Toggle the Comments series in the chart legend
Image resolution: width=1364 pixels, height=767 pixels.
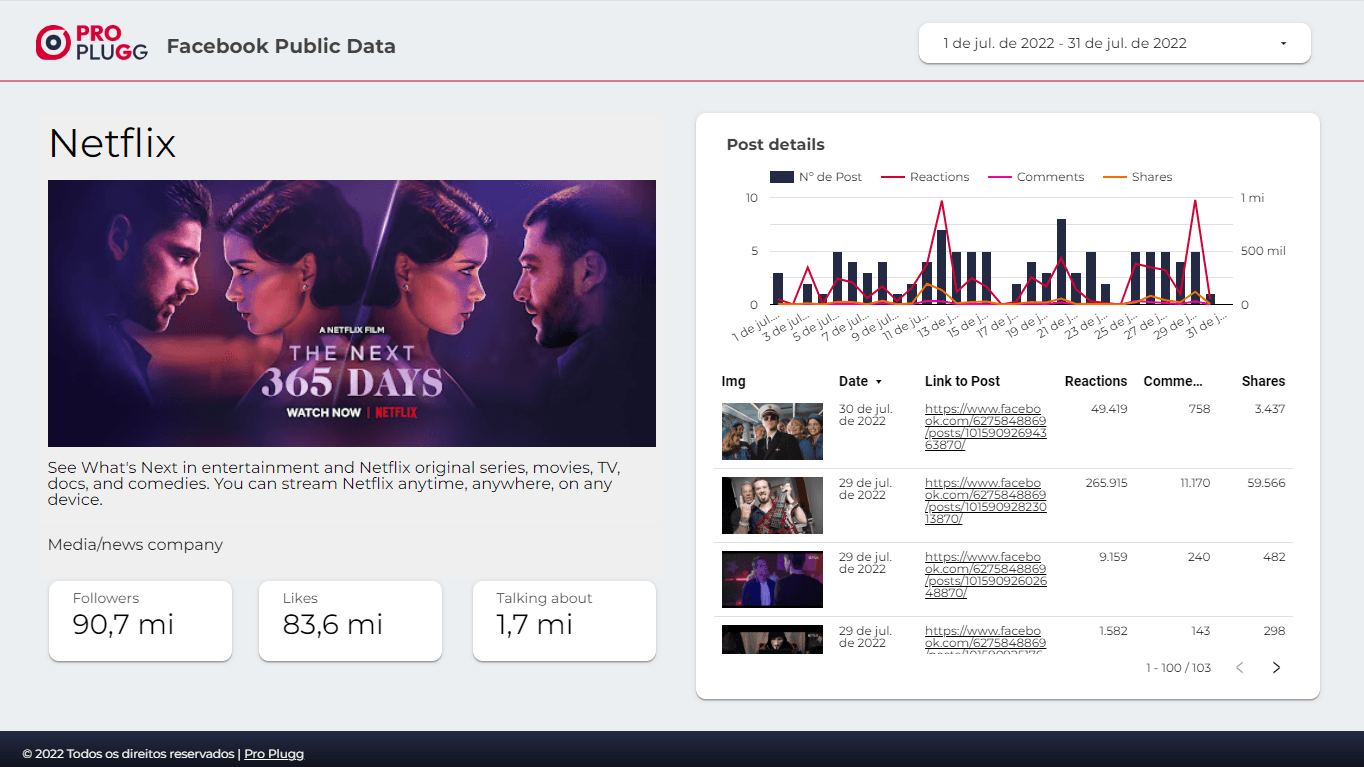click(1036, 177)
